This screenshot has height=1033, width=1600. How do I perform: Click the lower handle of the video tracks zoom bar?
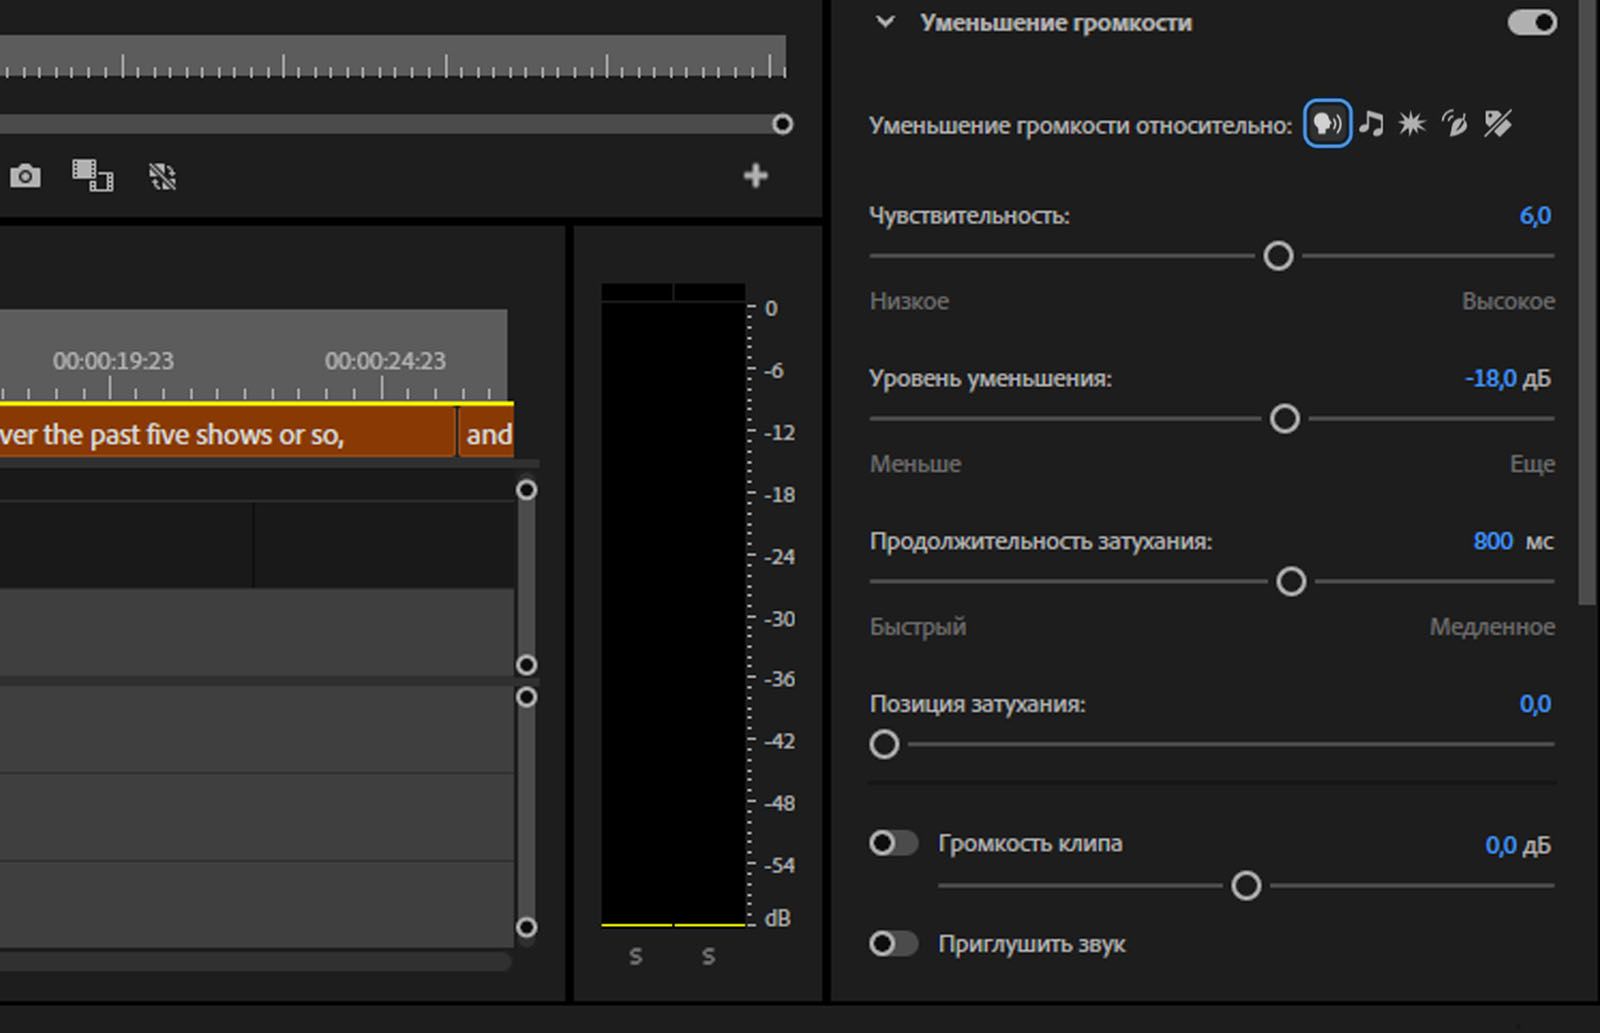[x=526, y=665]
